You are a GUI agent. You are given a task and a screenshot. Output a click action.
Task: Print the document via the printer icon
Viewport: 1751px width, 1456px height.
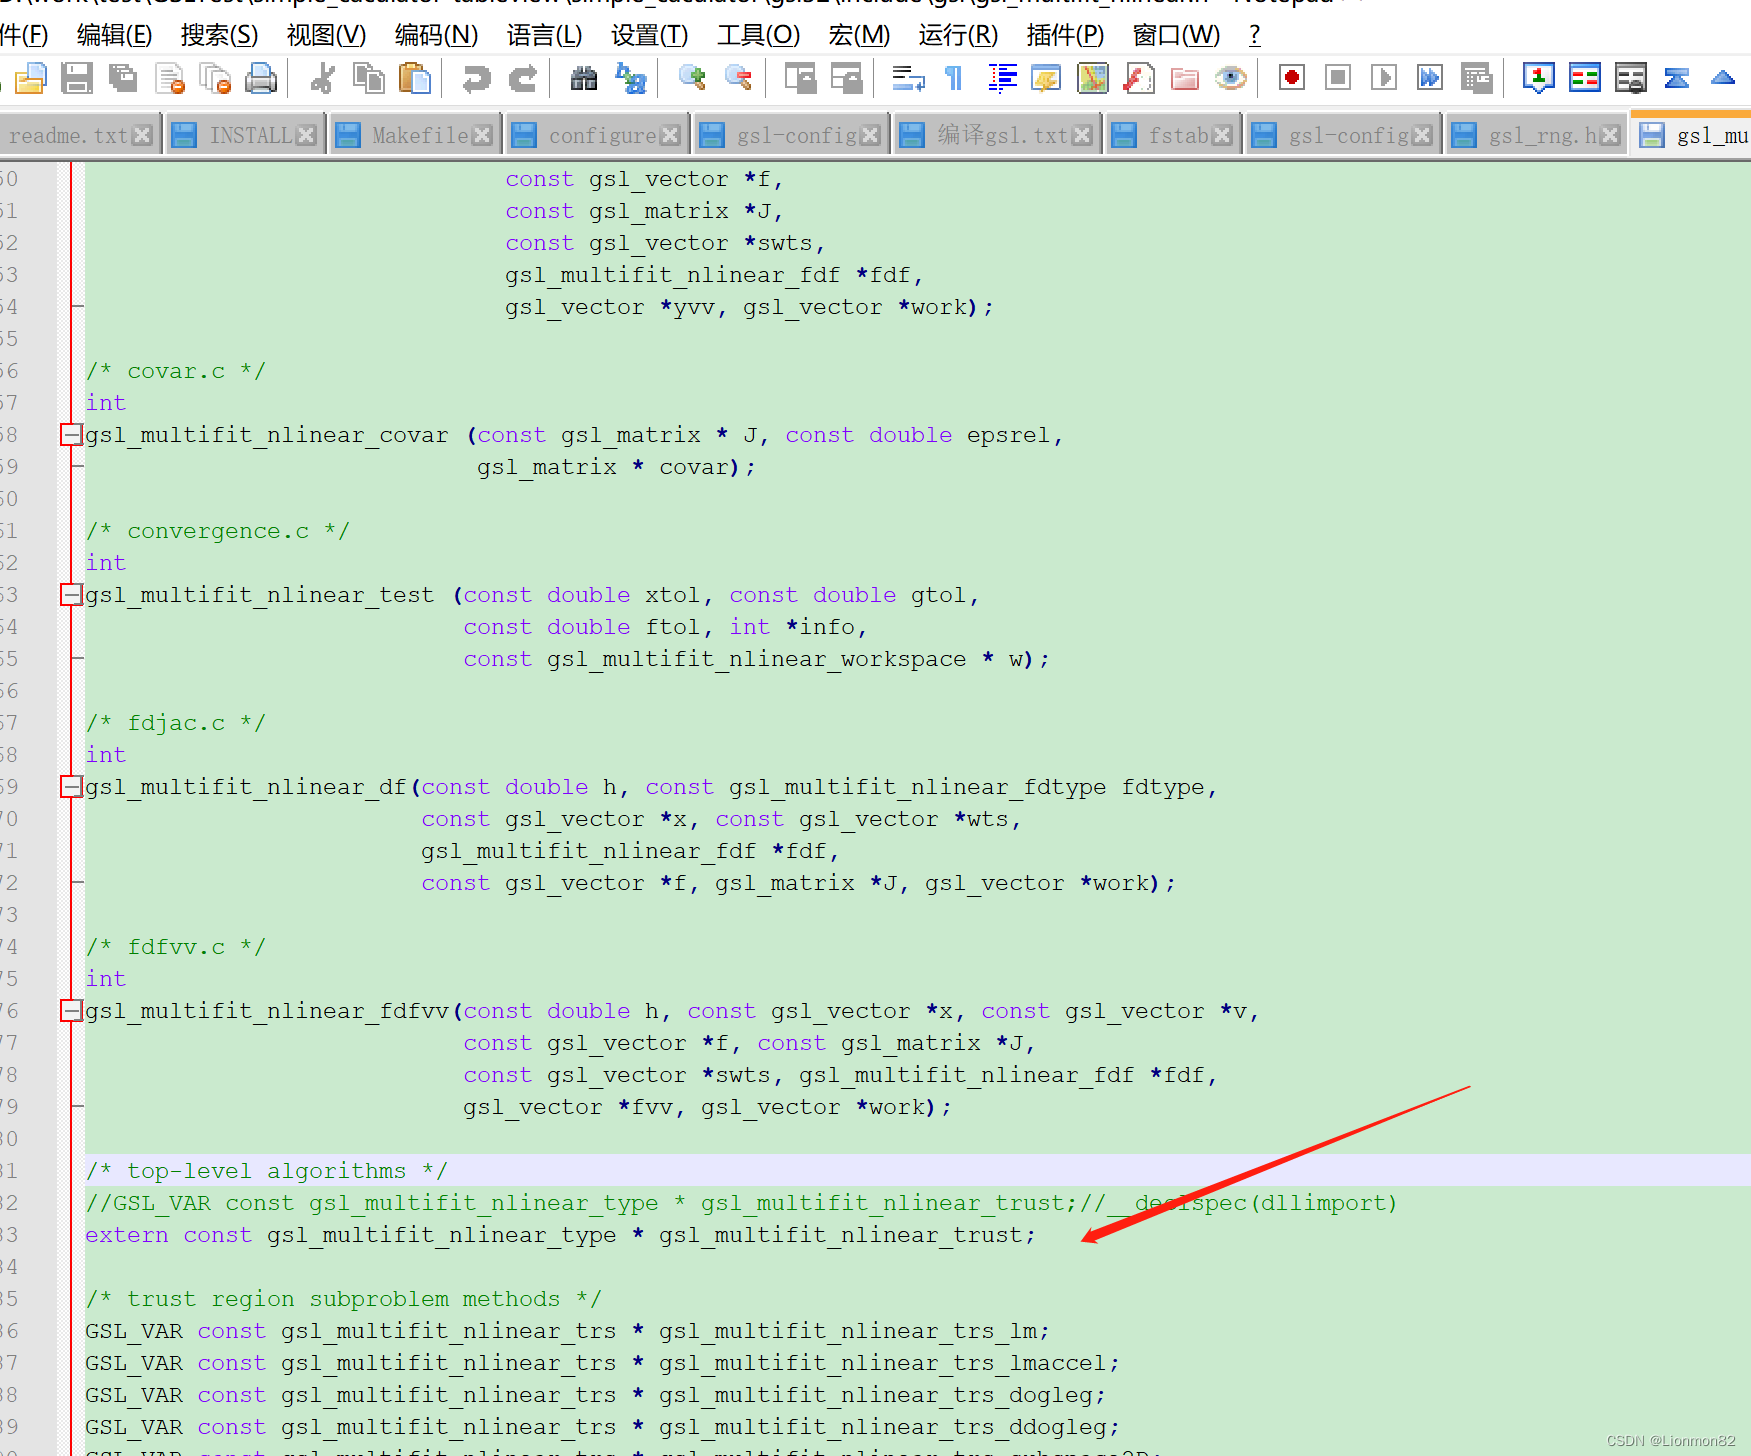coord(262,77)
